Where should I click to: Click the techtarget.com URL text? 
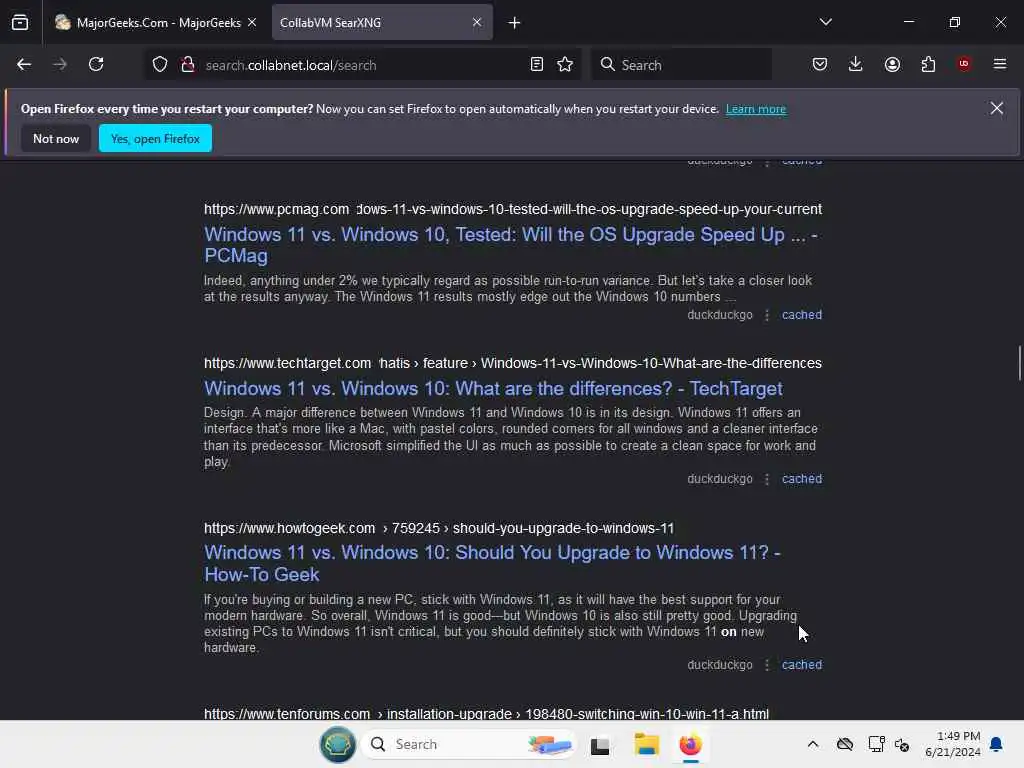coord(513,363)
